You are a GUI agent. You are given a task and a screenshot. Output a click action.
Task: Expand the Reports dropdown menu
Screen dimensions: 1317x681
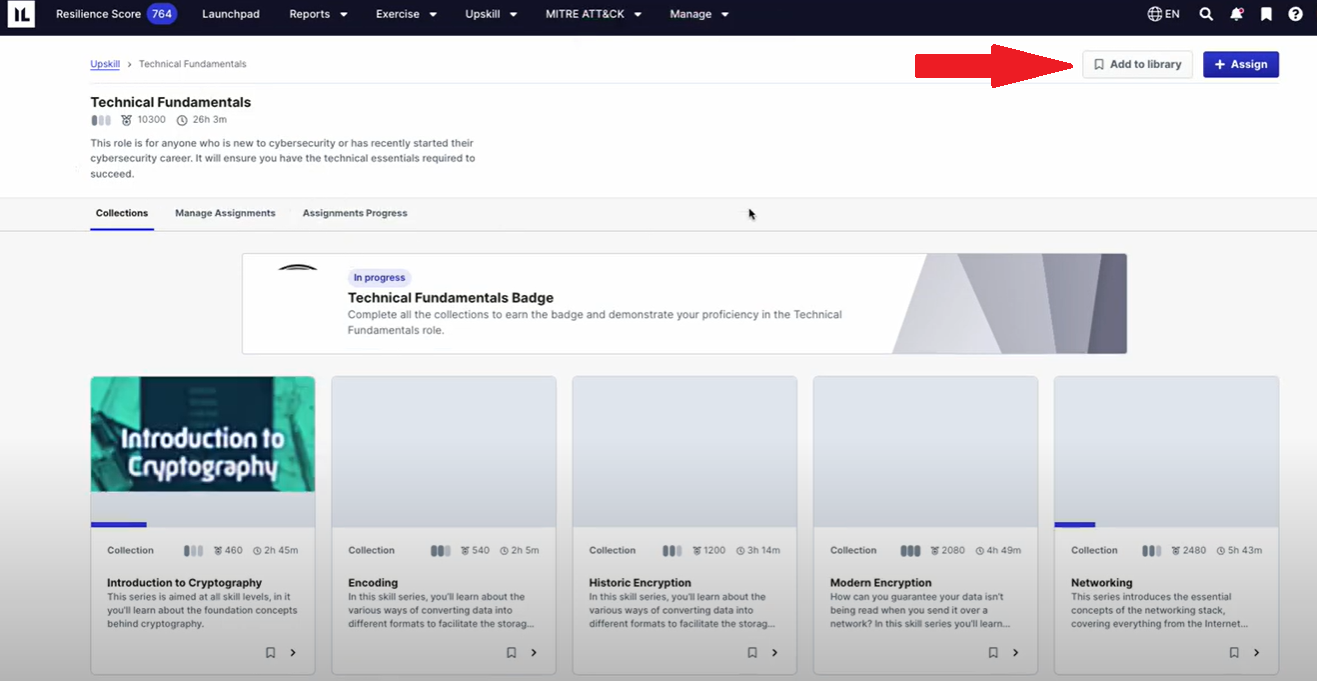(318, 14)
